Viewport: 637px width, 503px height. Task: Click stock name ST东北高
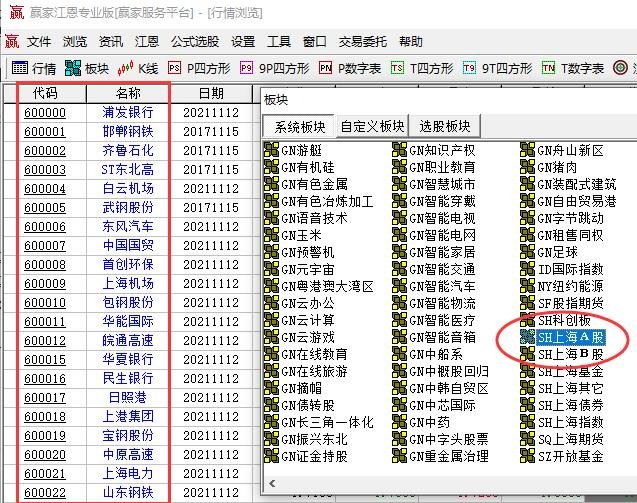pyautogui.click(x=128, y=169)
